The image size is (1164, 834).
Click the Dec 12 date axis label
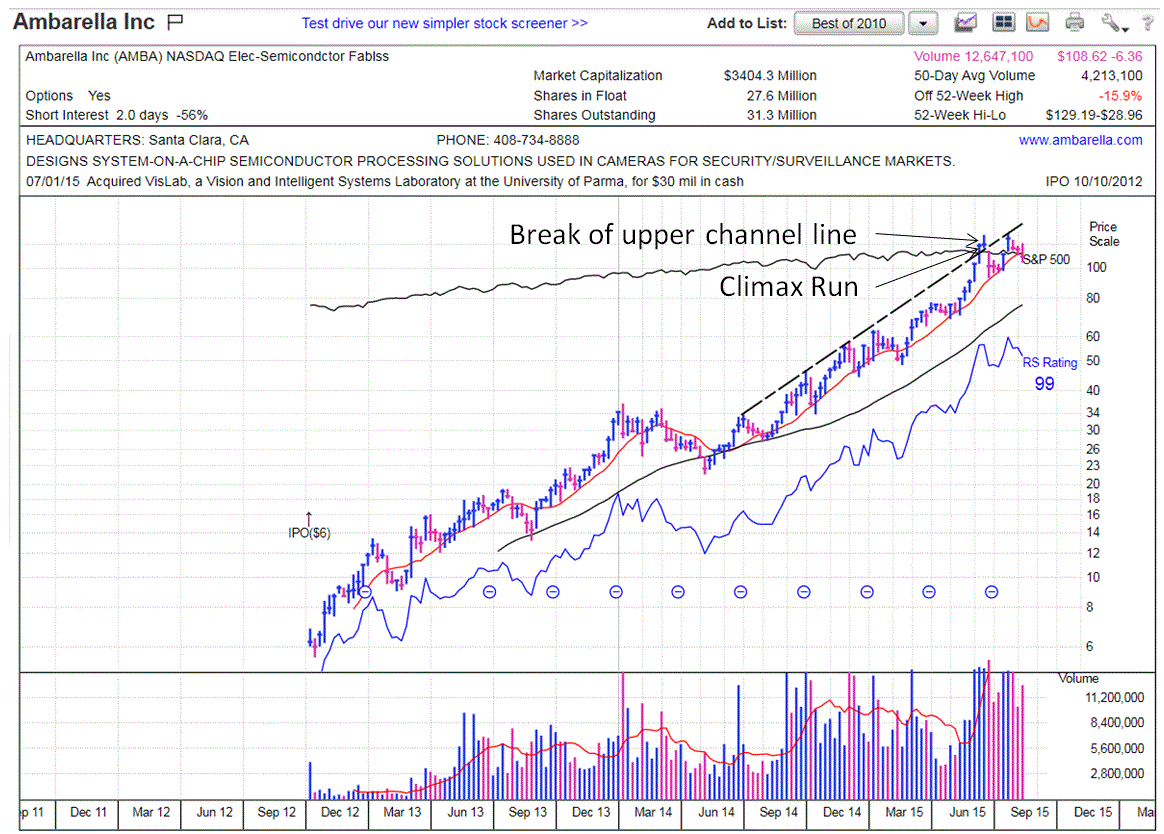[340, 812]
